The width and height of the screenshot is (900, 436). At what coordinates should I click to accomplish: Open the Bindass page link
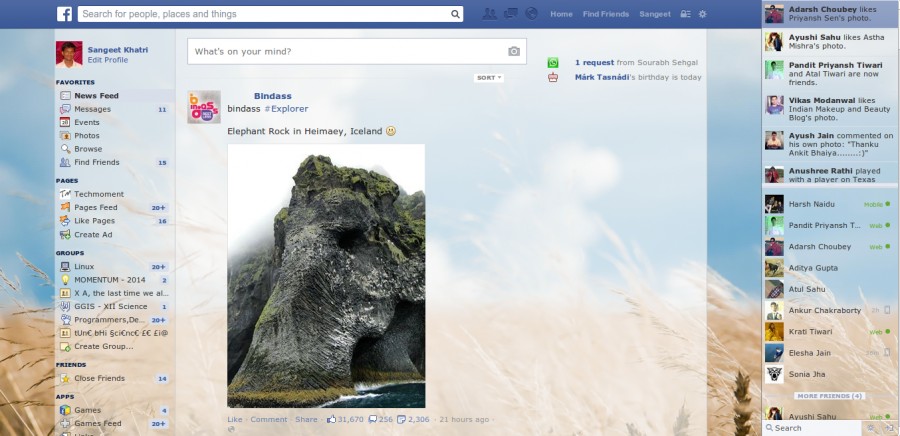pyautogui.click(x=273, y=96)
